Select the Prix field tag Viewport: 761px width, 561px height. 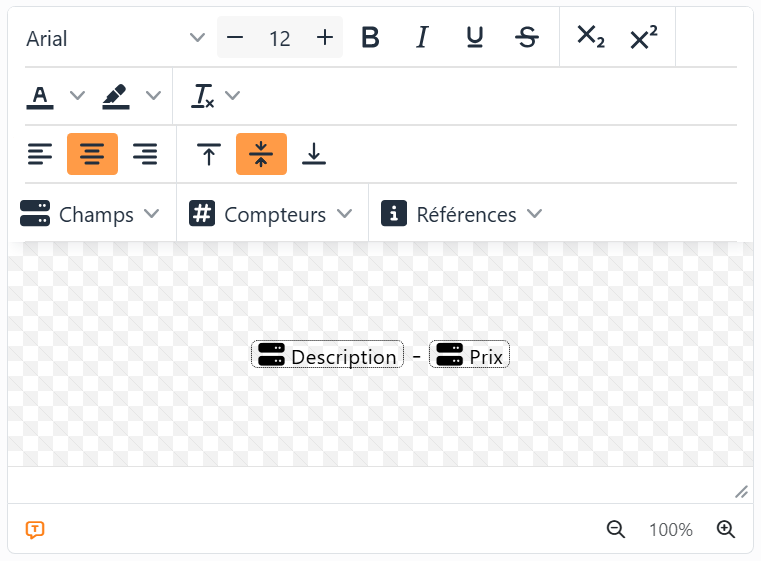[469, 355]
